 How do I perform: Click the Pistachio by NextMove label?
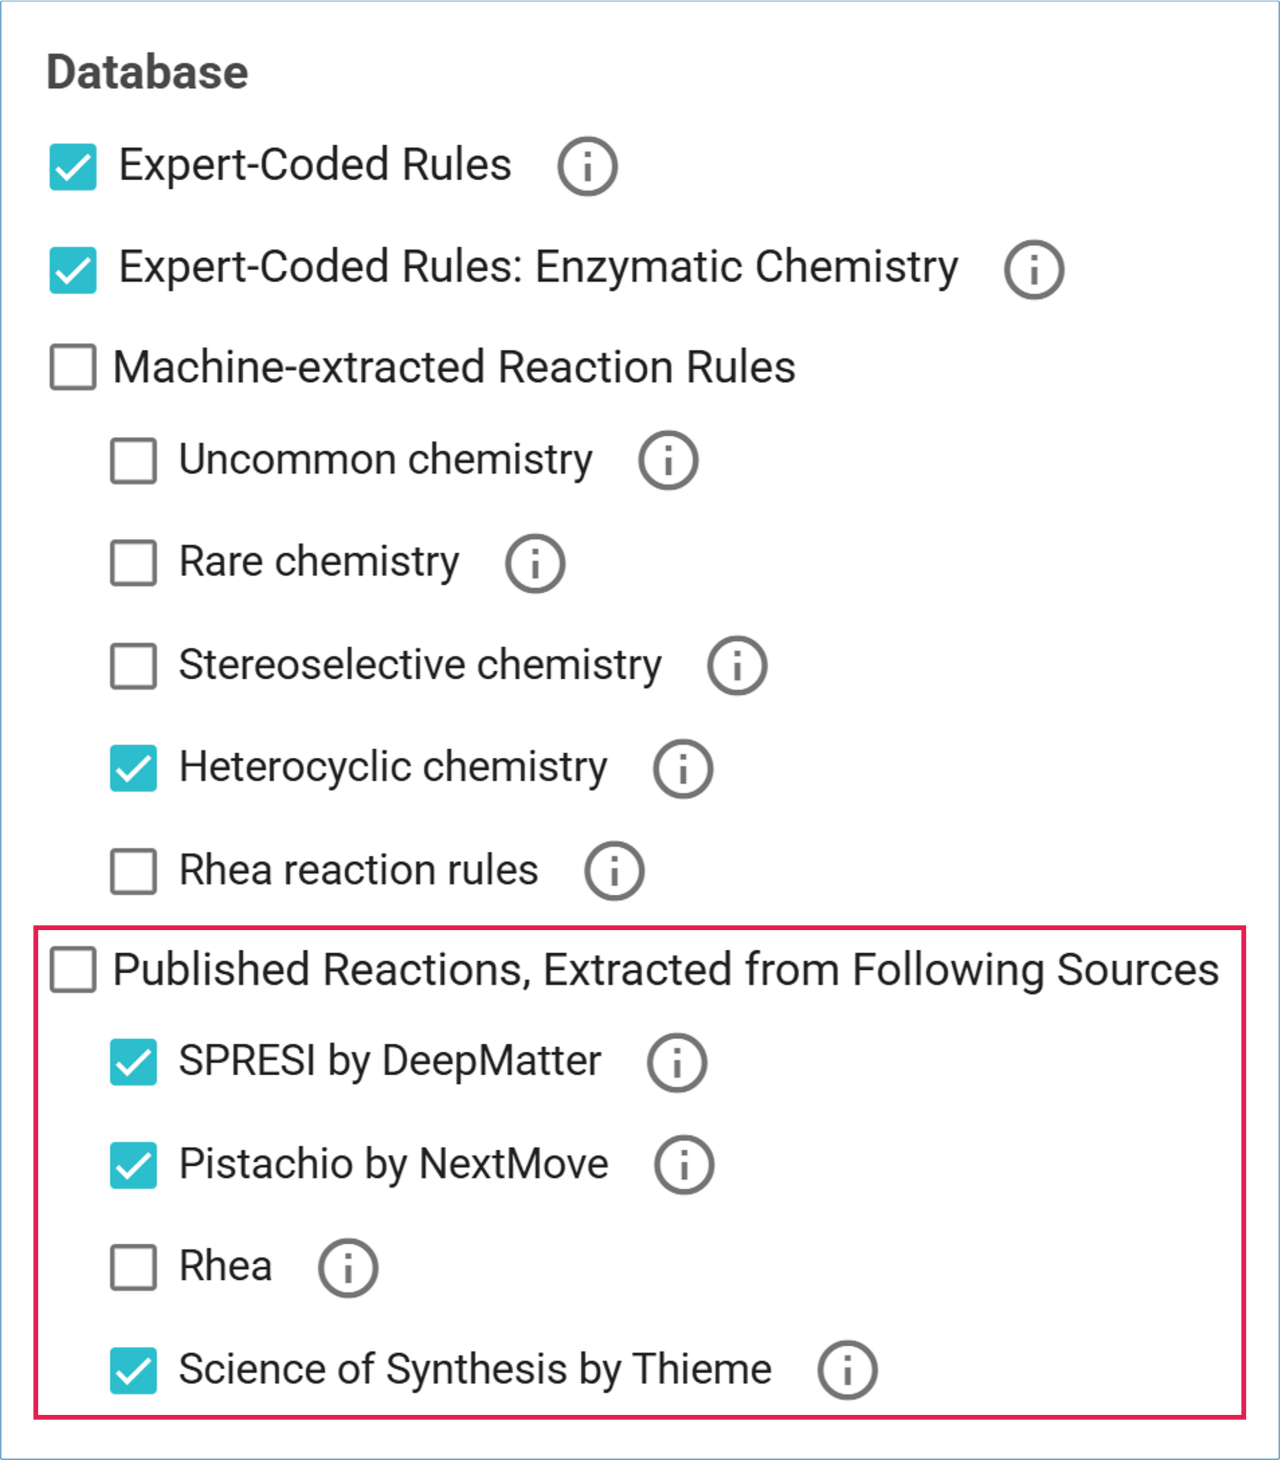click(394, 1164)
